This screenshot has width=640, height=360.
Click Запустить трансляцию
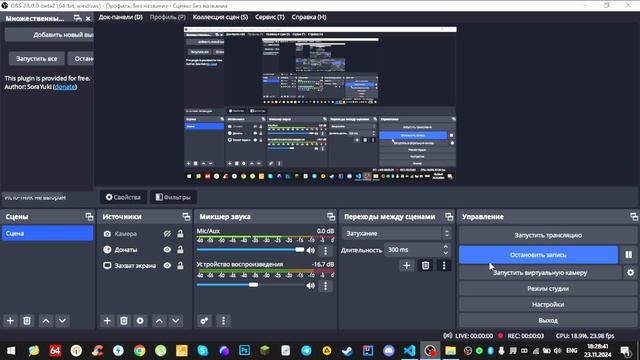(548, 236)
